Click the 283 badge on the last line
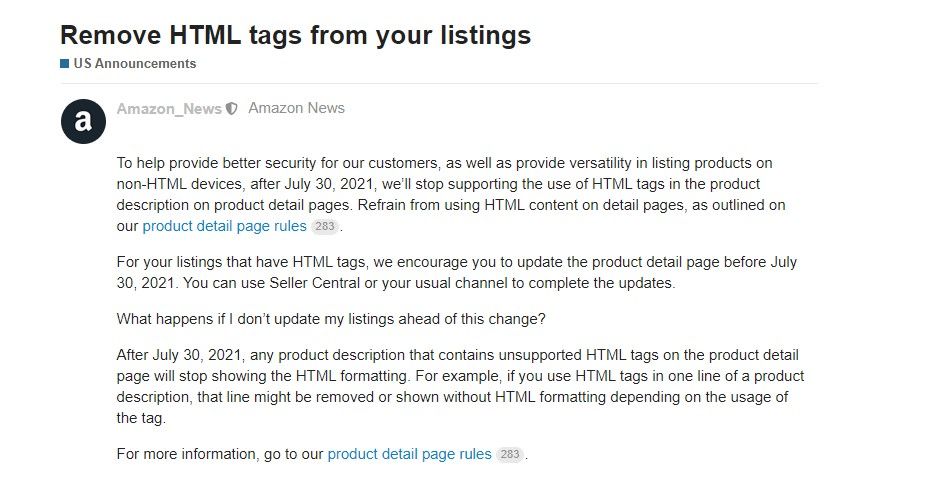Viewport: 927px width, 500px height. point(510,454)
